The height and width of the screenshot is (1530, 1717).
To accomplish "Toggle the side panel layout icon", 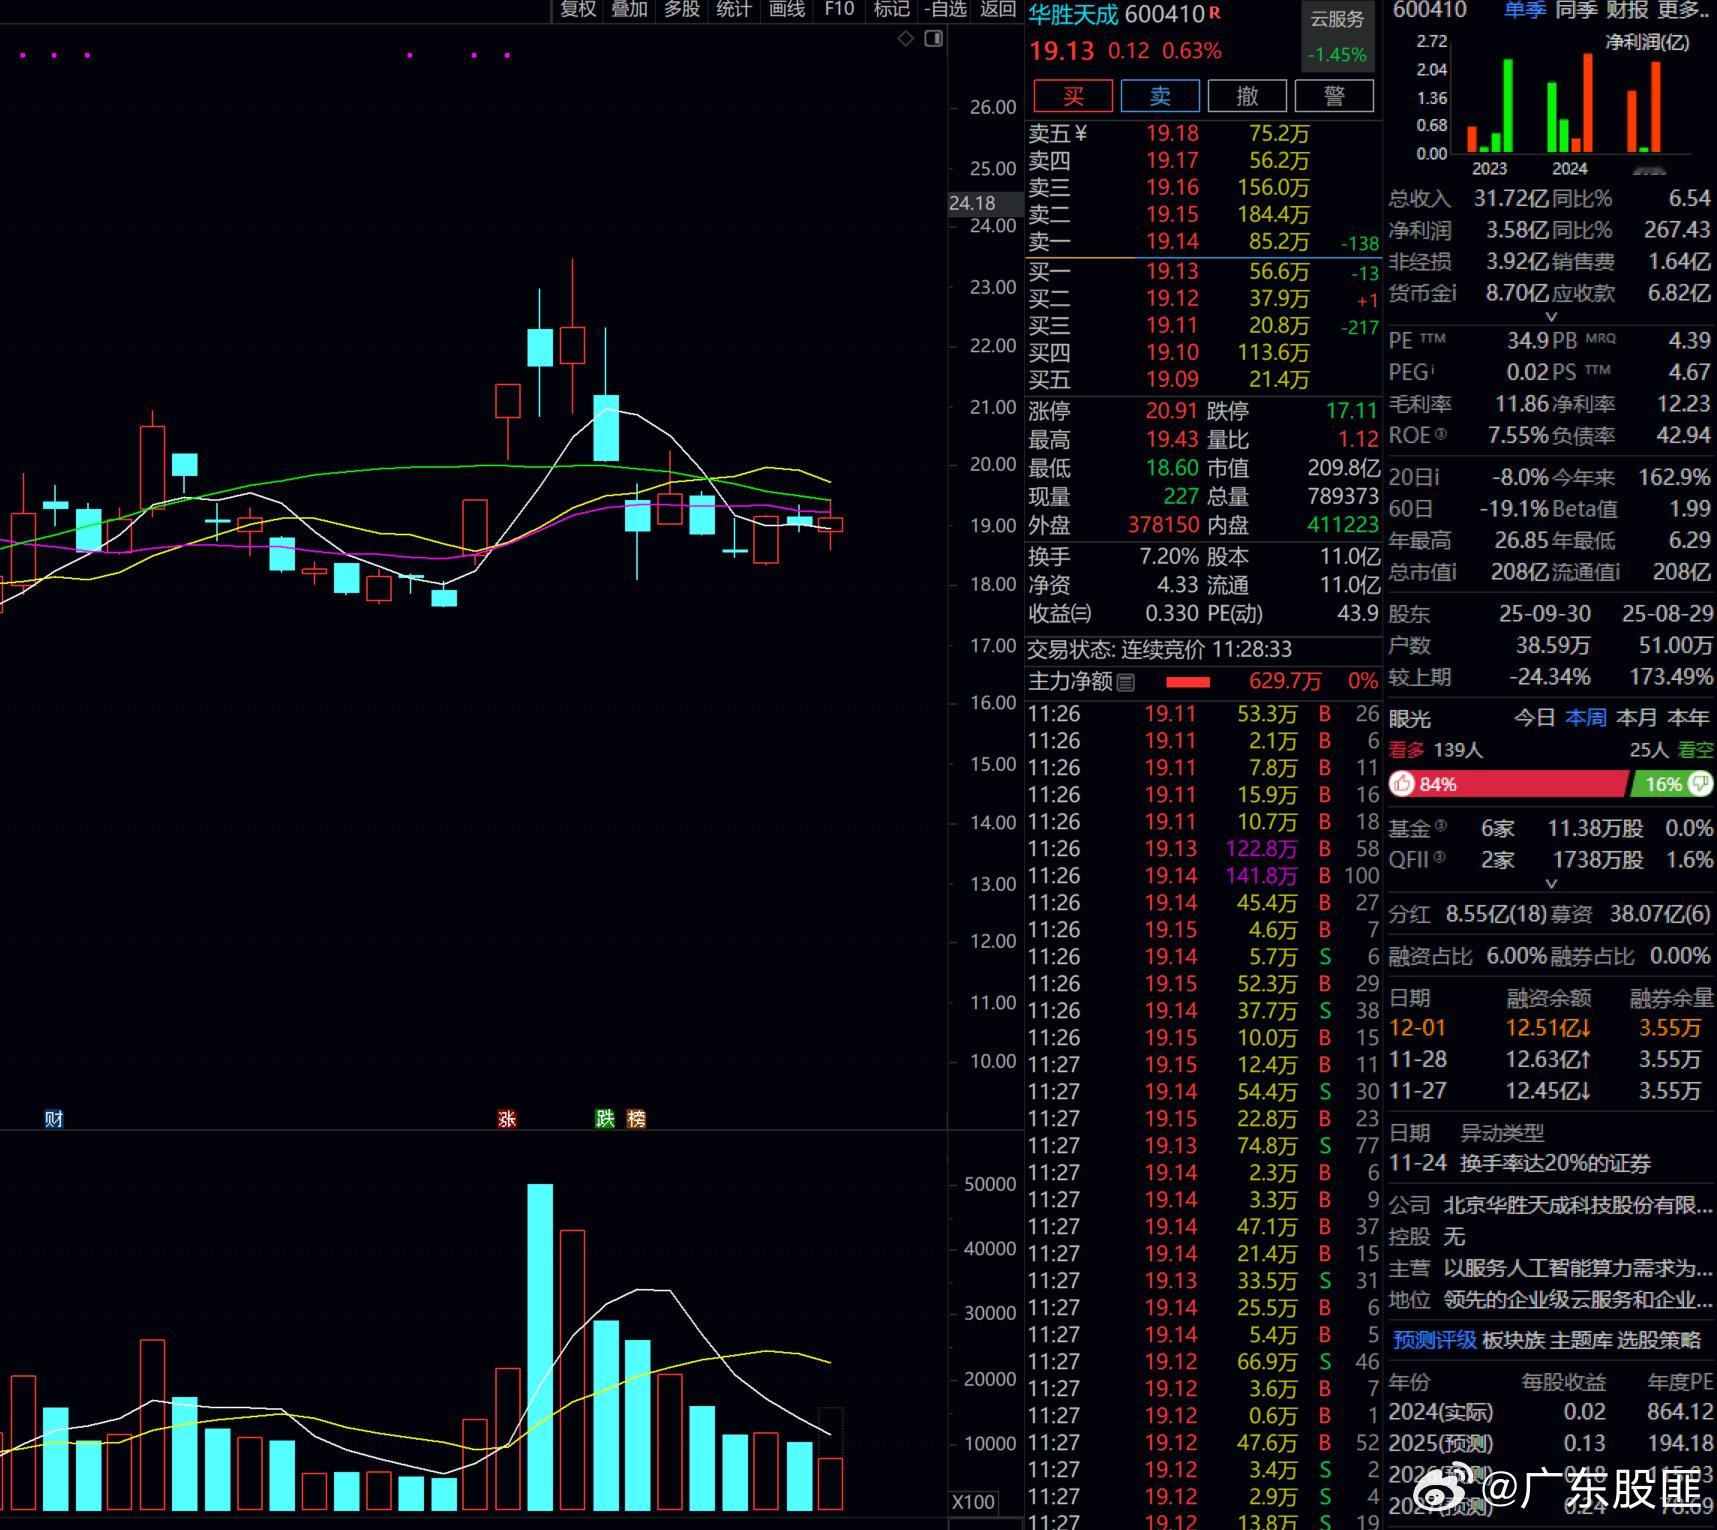I will (934, 39).
